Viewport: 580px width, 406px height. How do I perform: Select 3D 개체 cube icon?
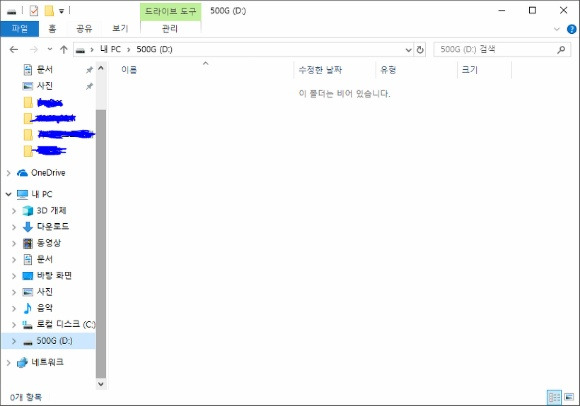pyautogui.click(x=28, y=211)
